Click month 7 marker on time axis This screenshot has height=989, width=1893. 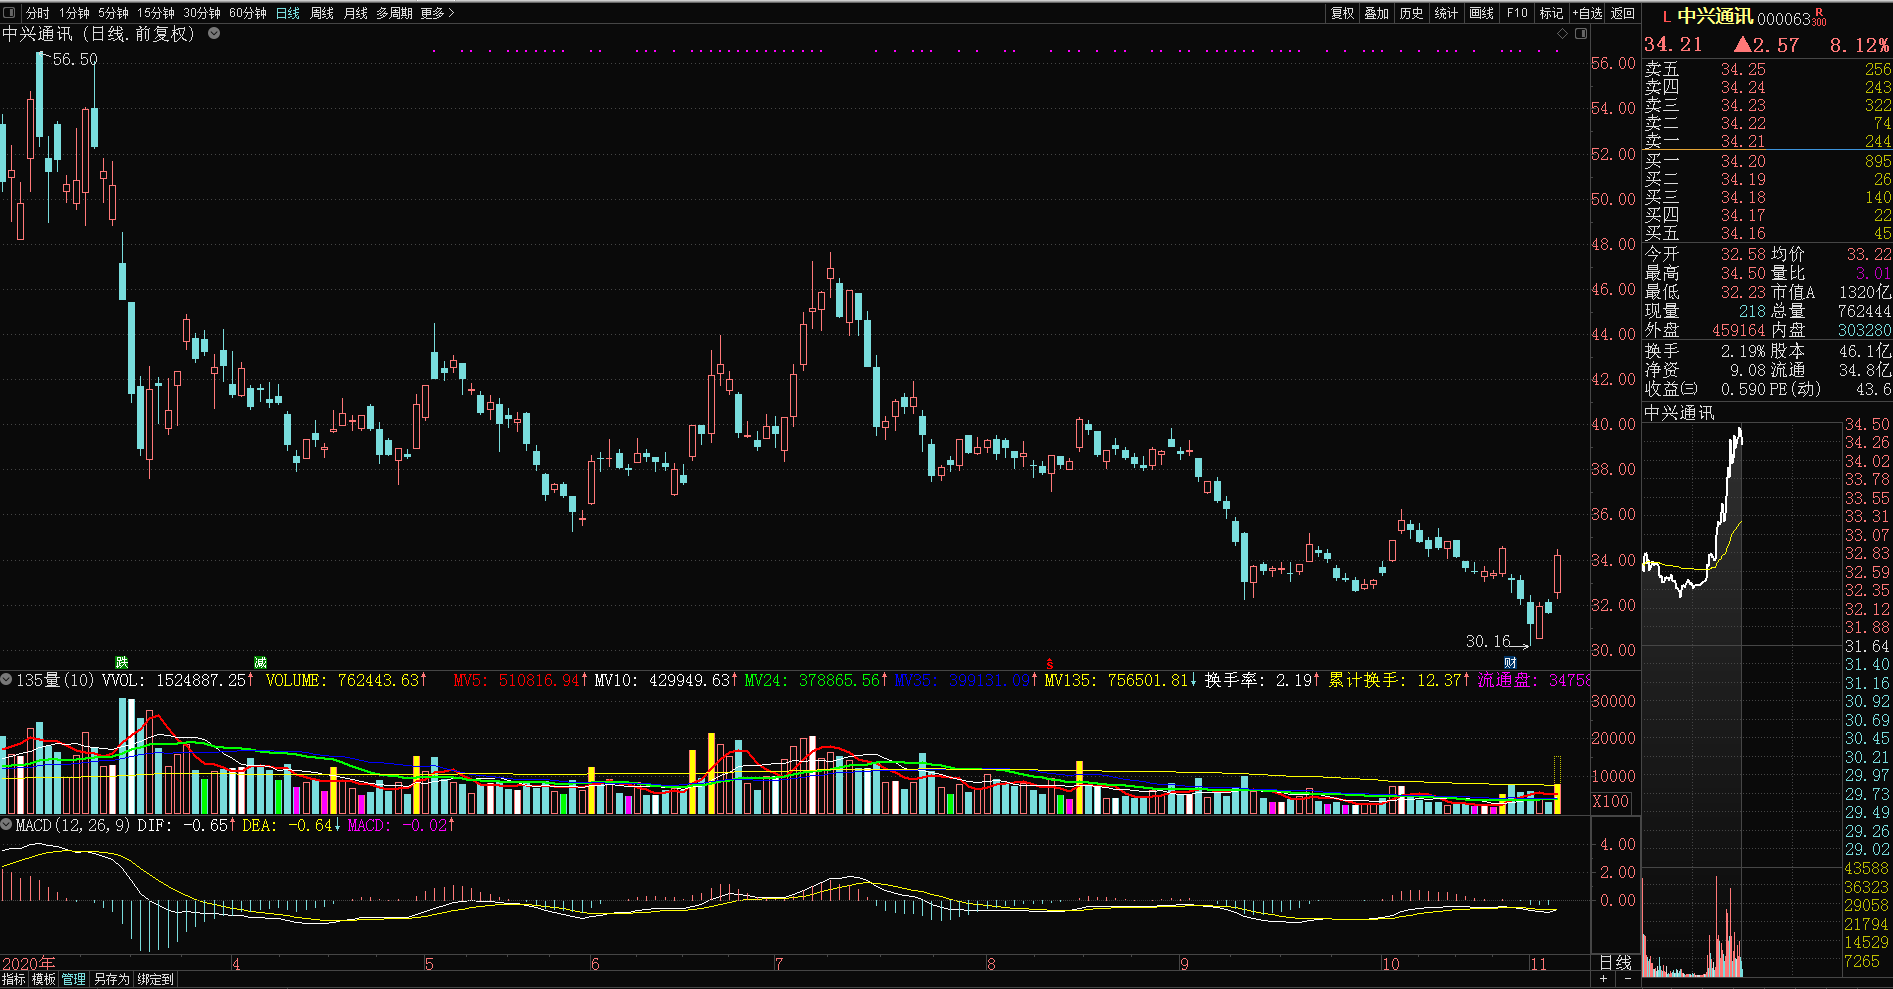[x=778, y=964]
